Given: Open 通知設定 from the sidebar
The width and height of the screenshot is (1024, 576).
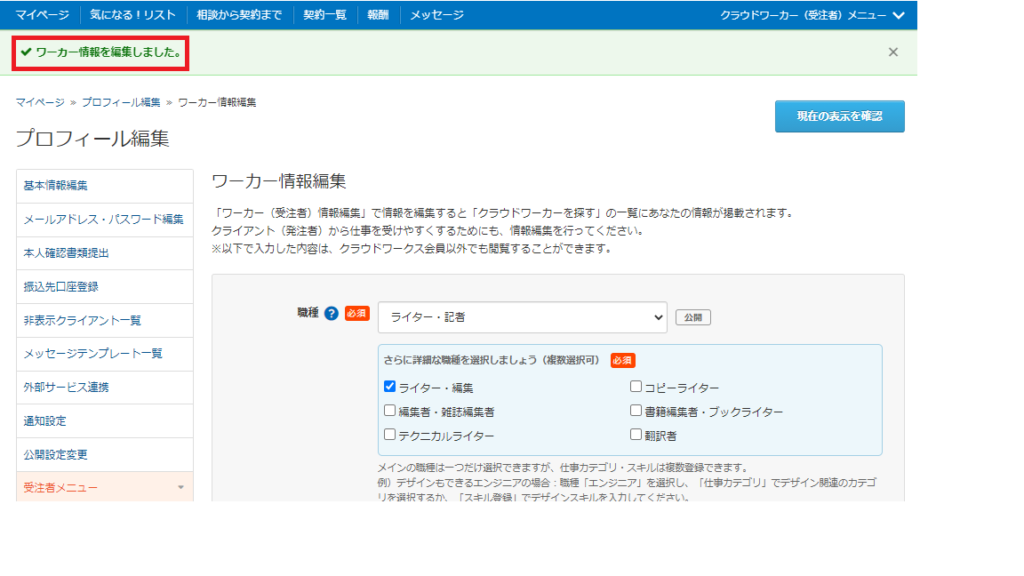Looking at the screenshot, I should [45, 421].
